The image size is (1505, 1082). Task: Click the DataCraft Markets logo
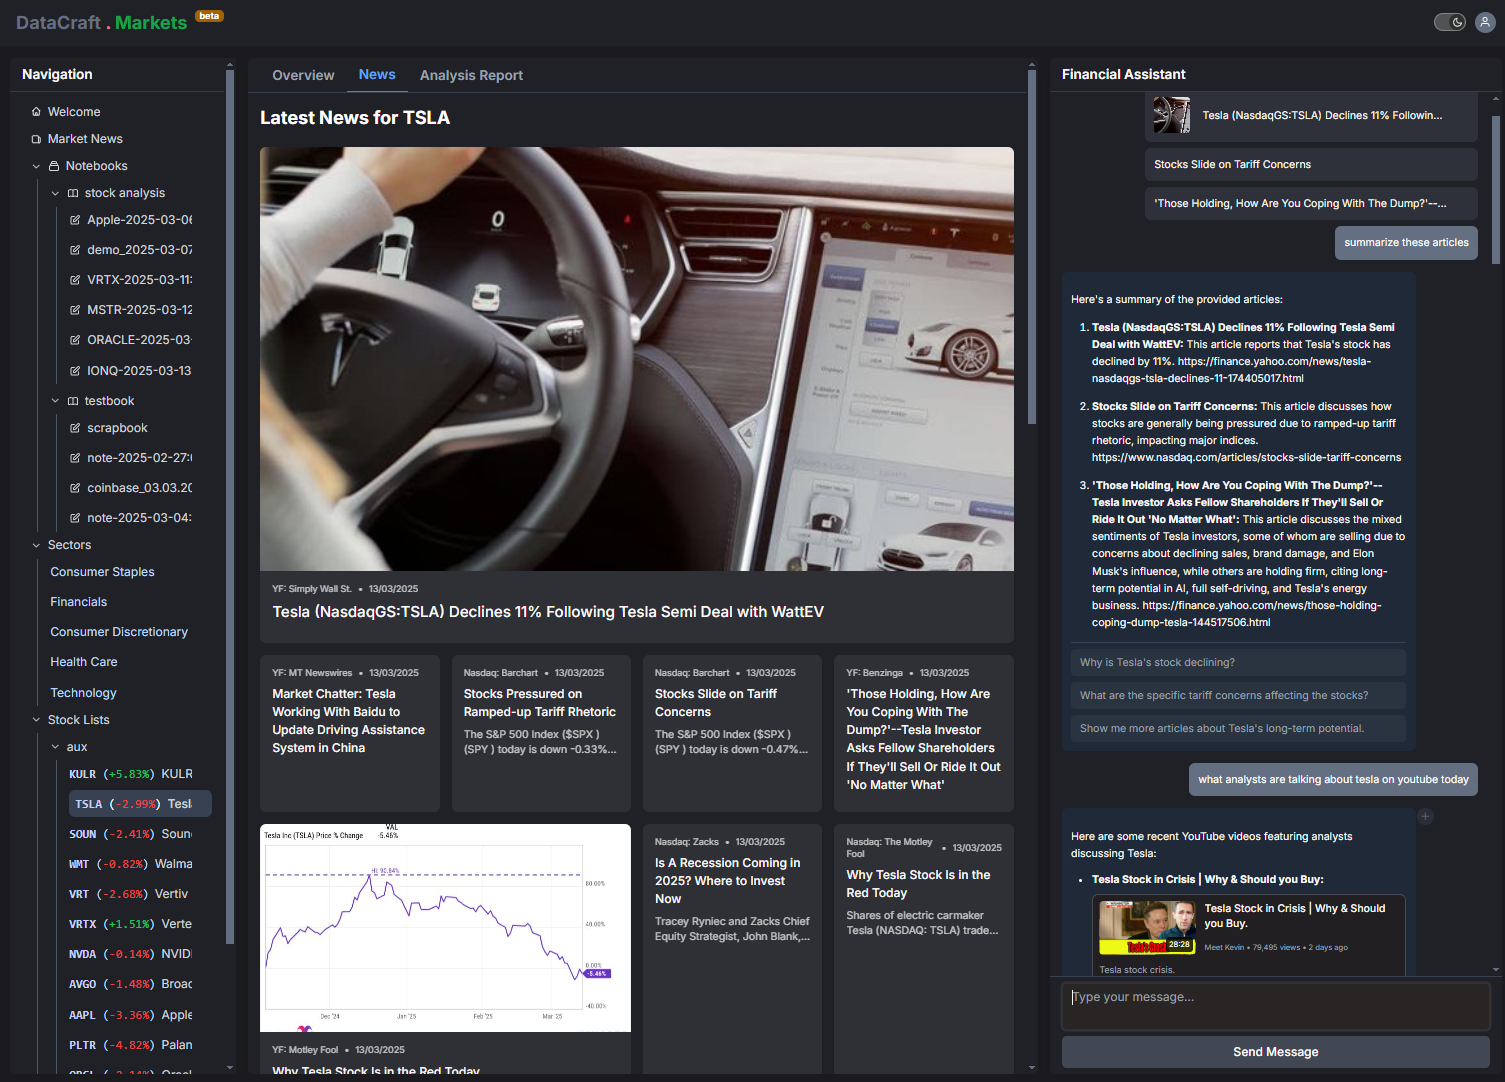[101, 22]
